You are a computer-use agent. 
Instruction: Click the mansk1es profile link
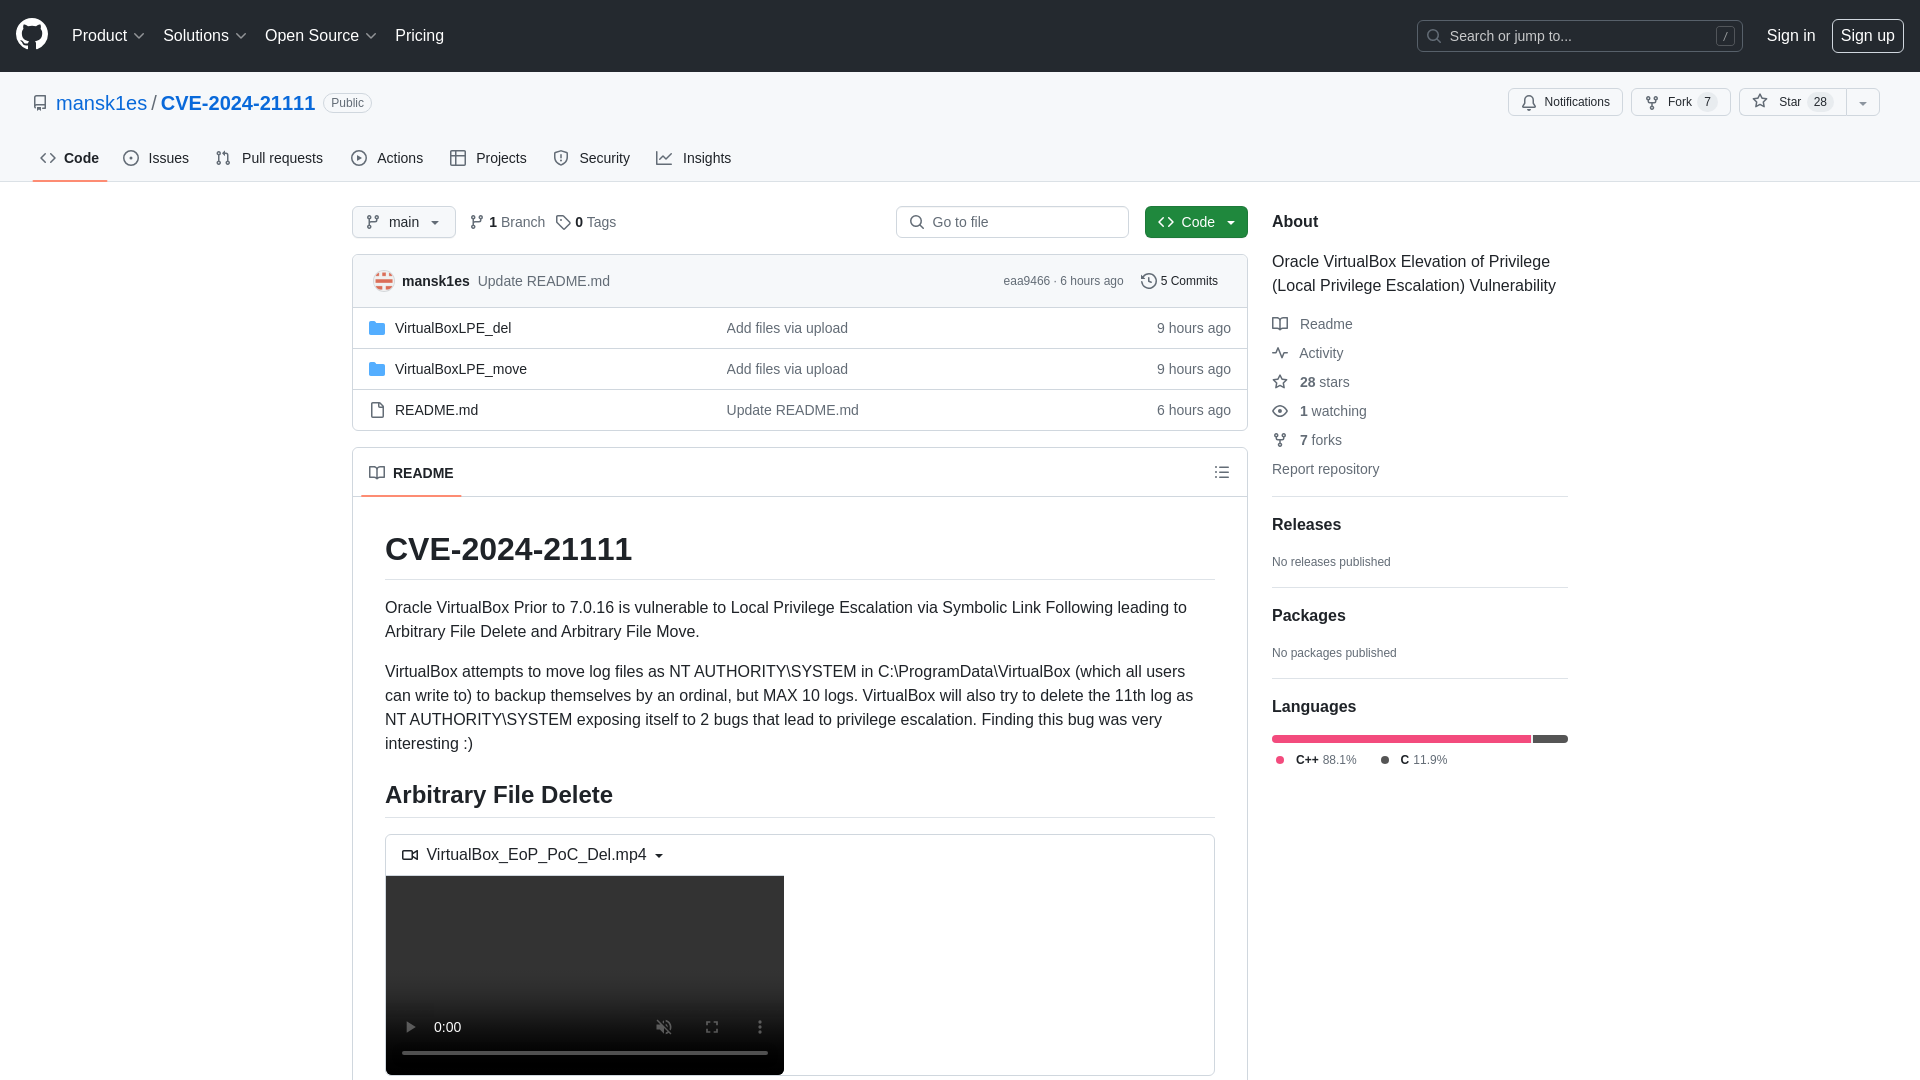tap(102, 102)
